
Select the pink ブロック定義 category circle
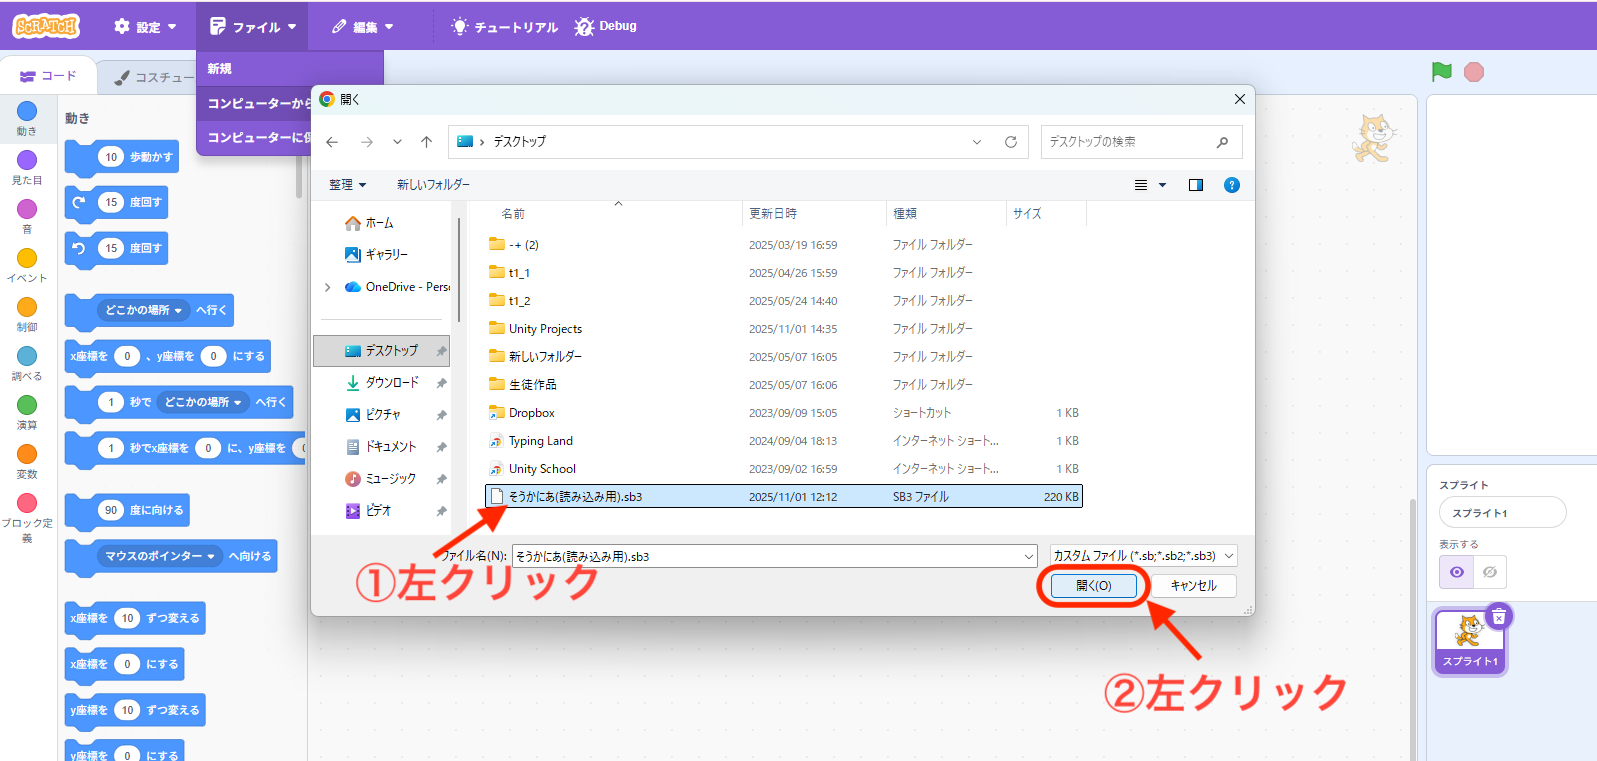27,503
